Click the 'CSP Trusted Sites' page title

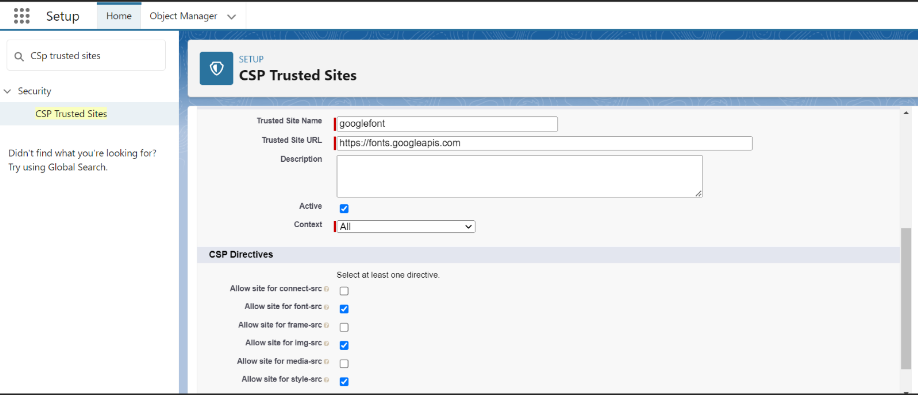[297, 75]
